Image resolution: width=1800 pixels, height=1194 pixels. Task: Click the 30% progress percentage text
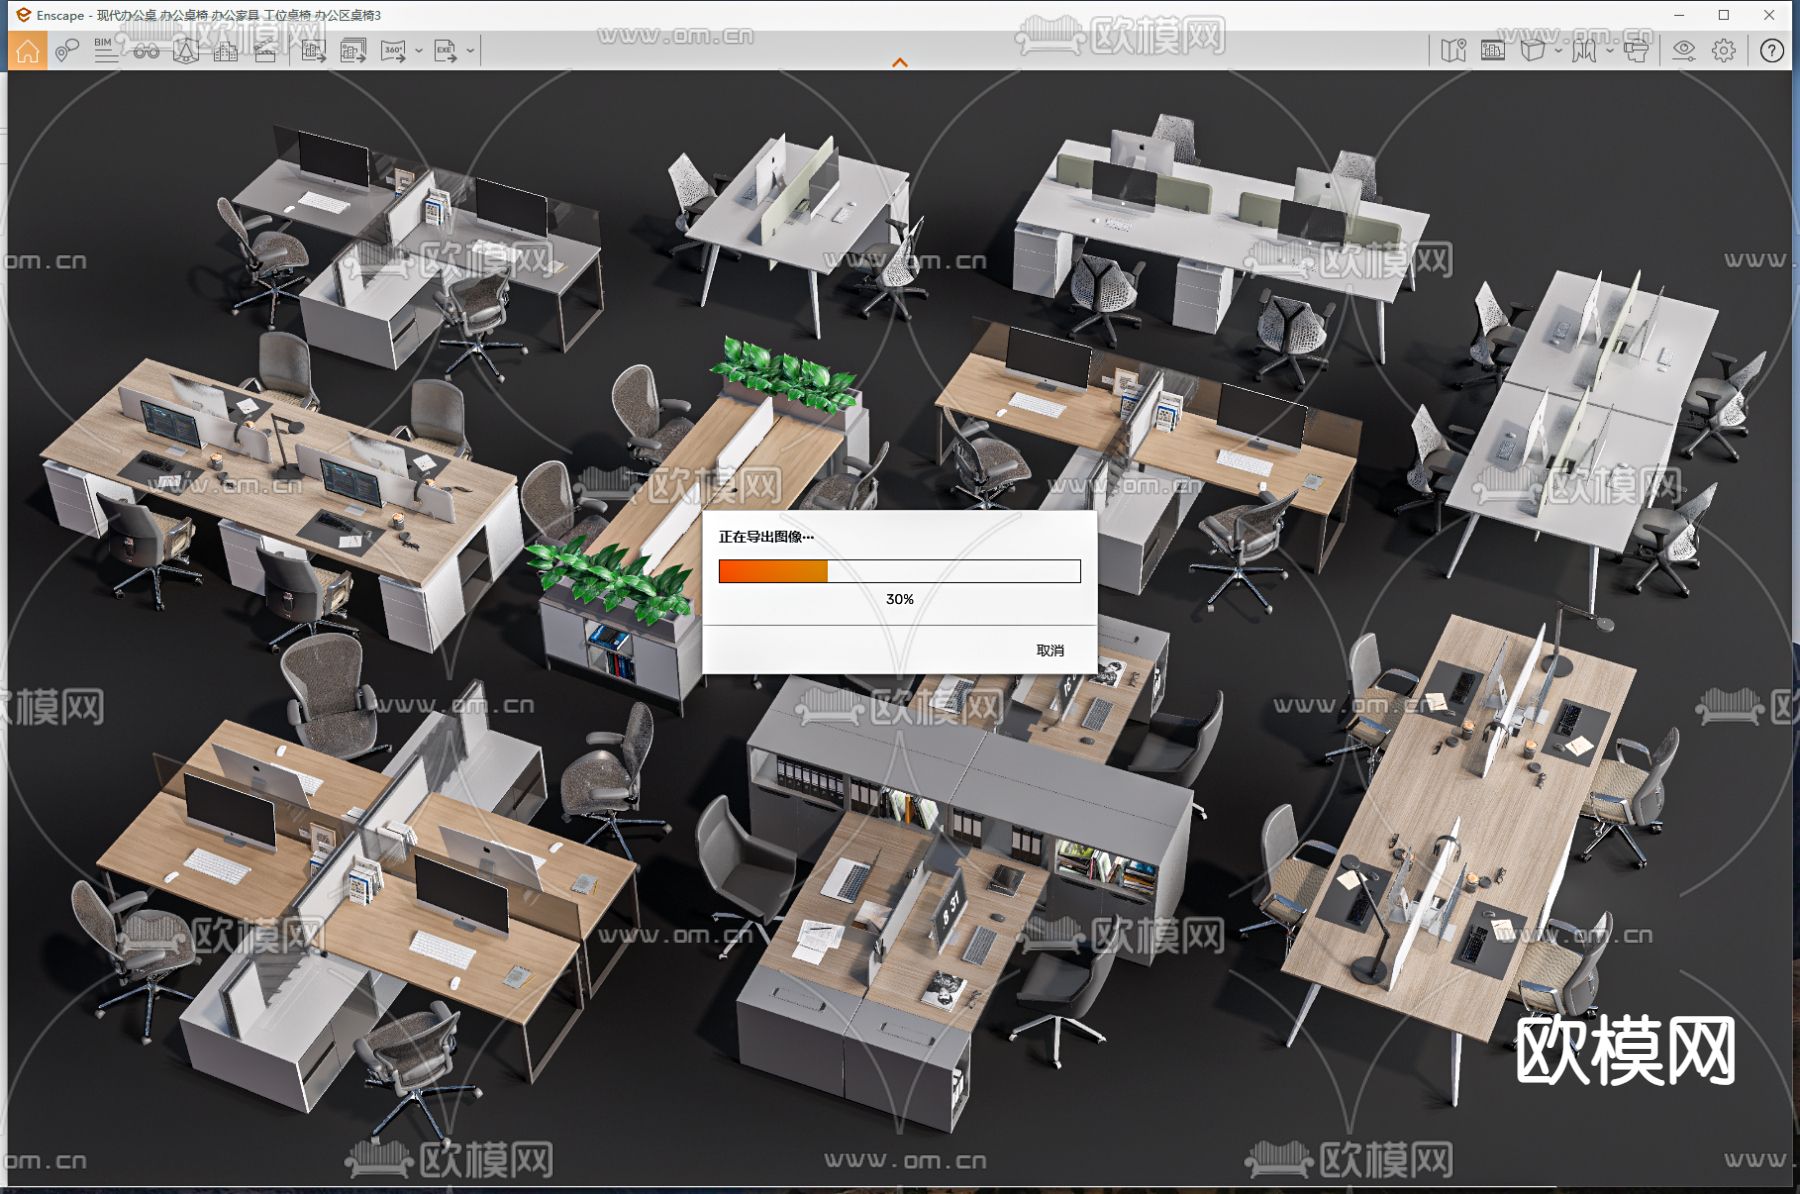900,599
